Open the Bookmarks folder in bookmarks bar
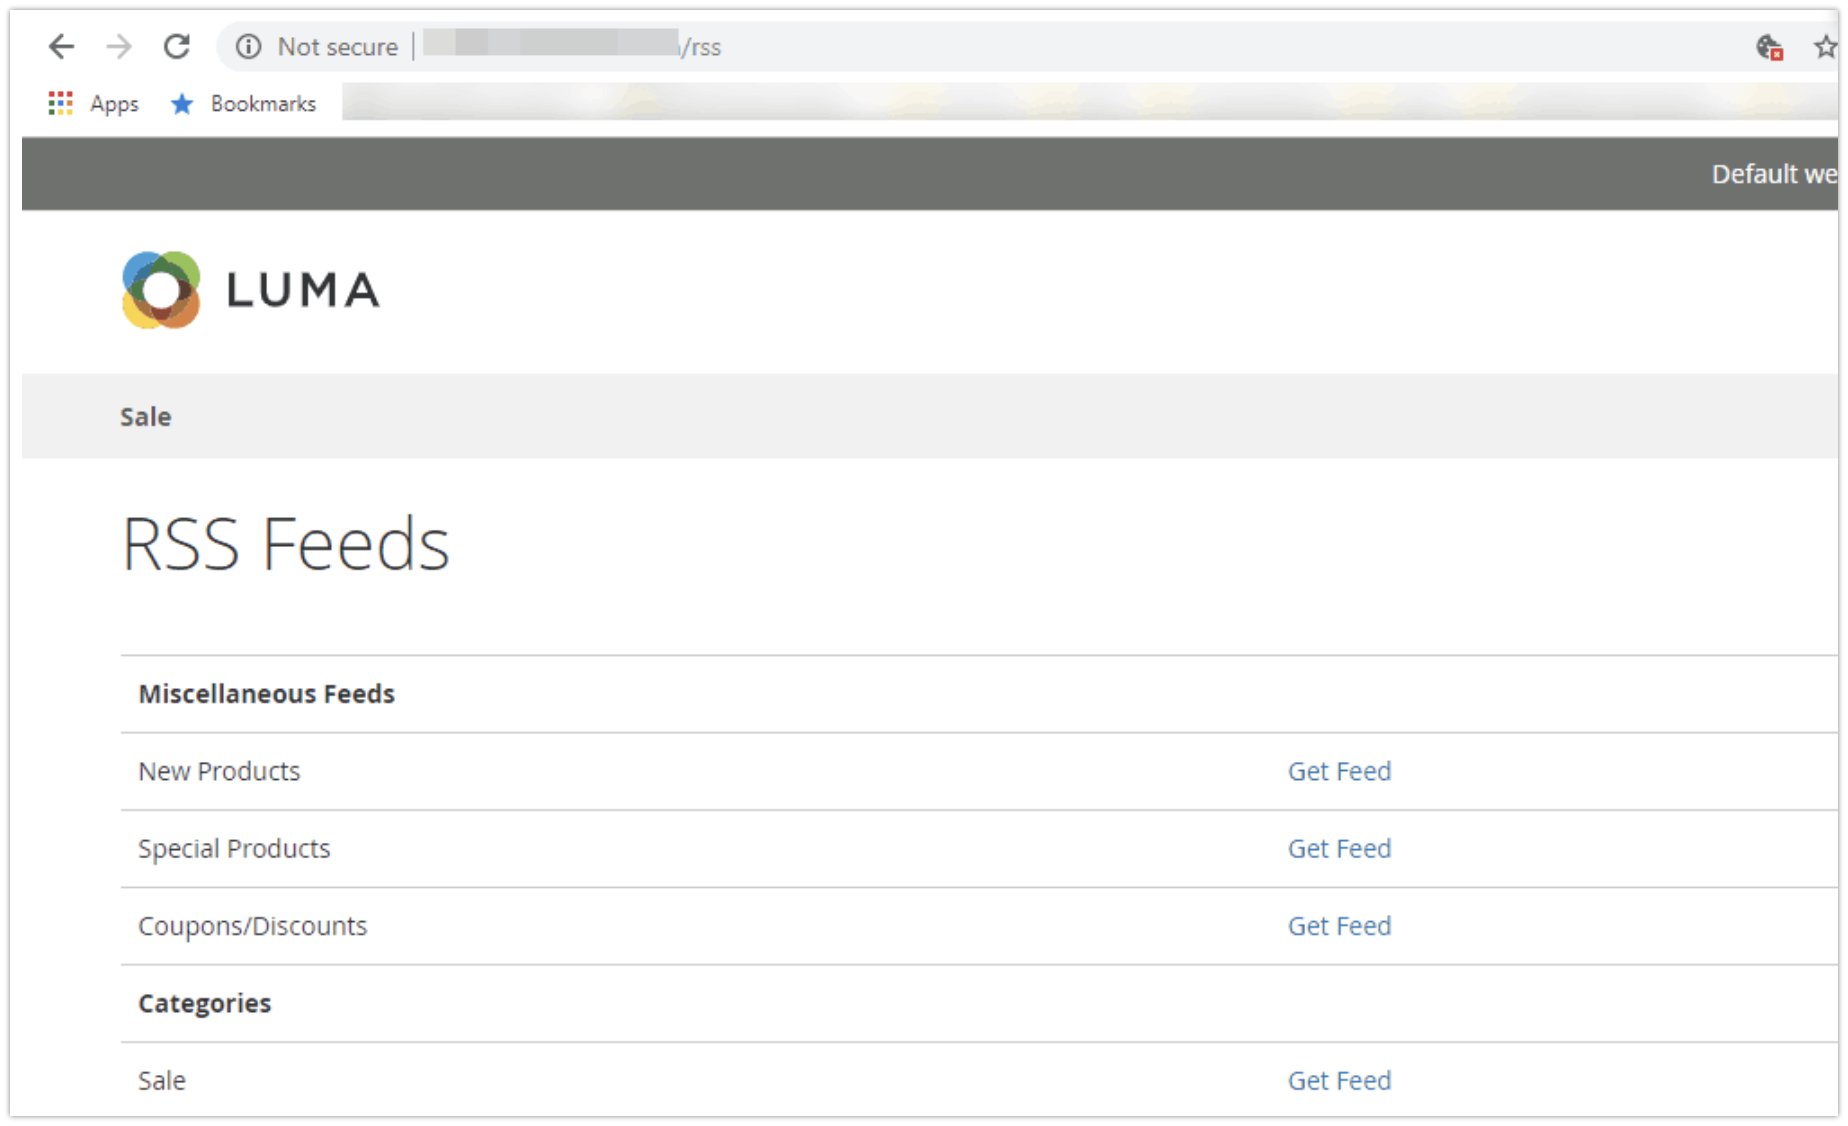This screenshot has height=1126, width=1848. 263,103
